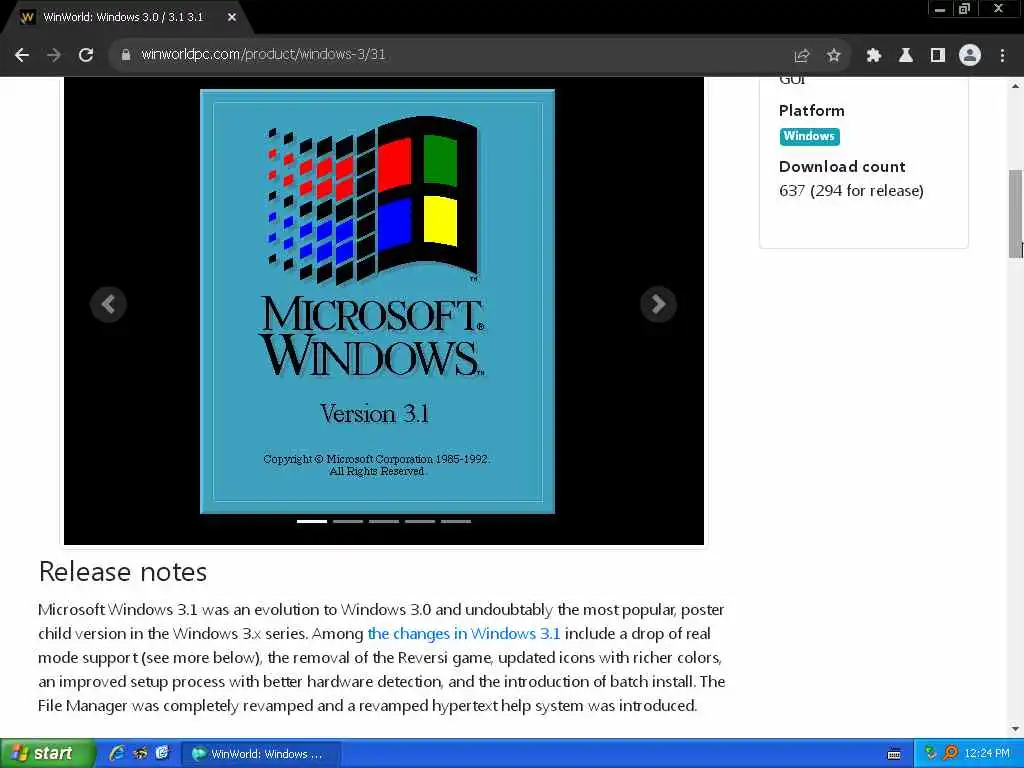Viewport: 1024px width, 768px height.
Task: Close the WinWorld browser tab
Action: click(x=232, y=18)
